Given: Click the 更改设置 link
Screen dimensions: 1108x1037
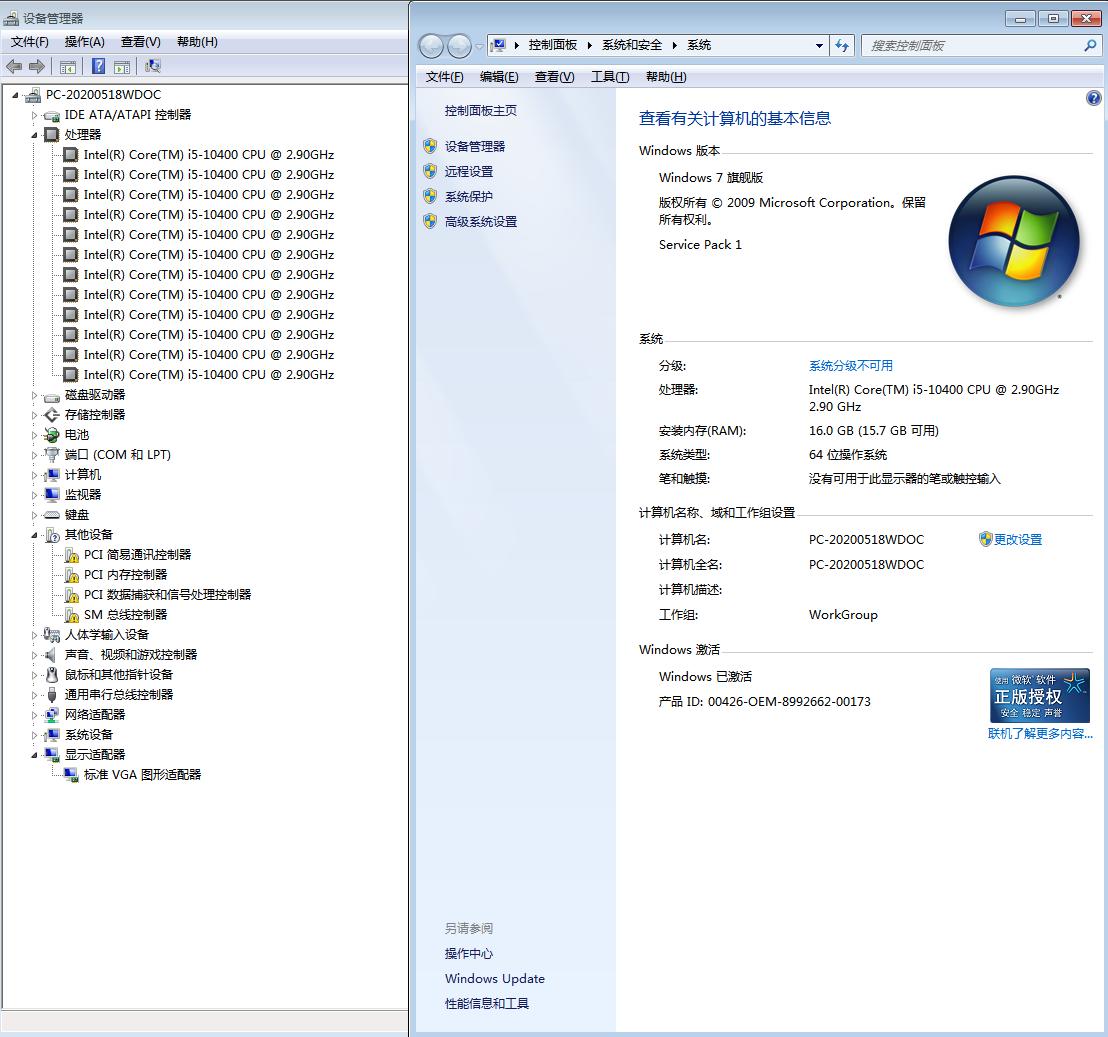Looking at the screenshot, I should pyautogui.click(x=1016, y=539).
